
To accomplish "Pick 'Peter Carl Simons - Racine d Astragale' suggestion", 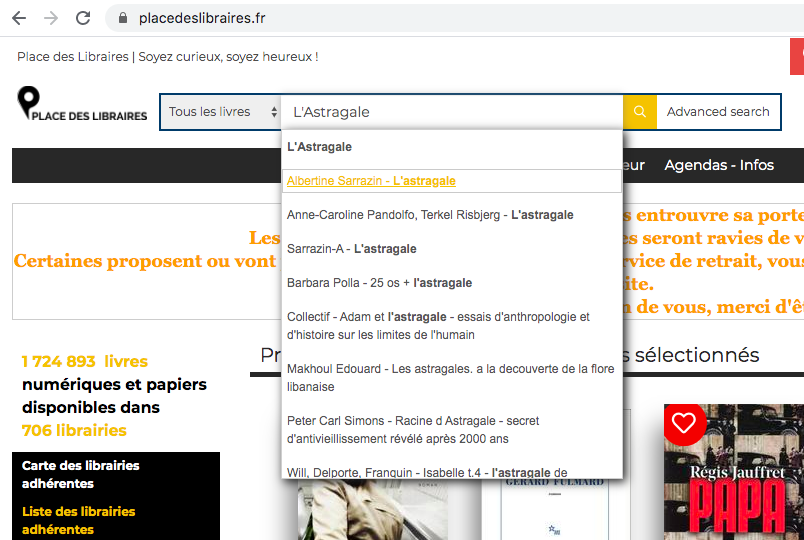I will tap(452, 430).
